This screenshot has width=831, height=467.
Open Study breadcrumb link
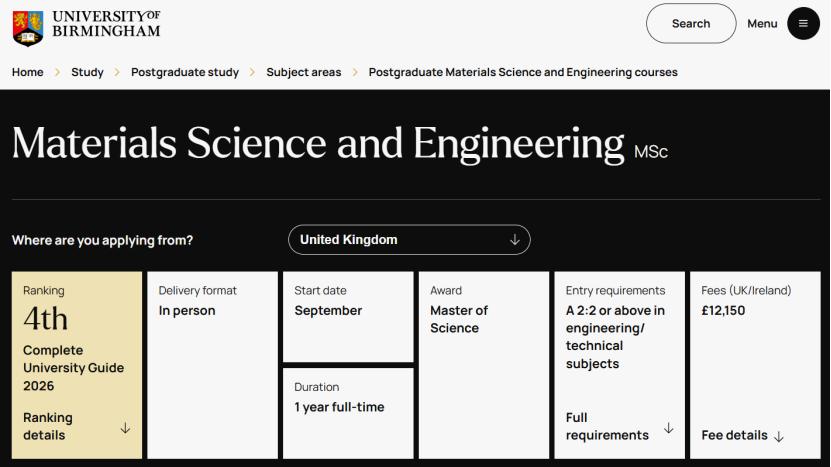tap(87, 73)
